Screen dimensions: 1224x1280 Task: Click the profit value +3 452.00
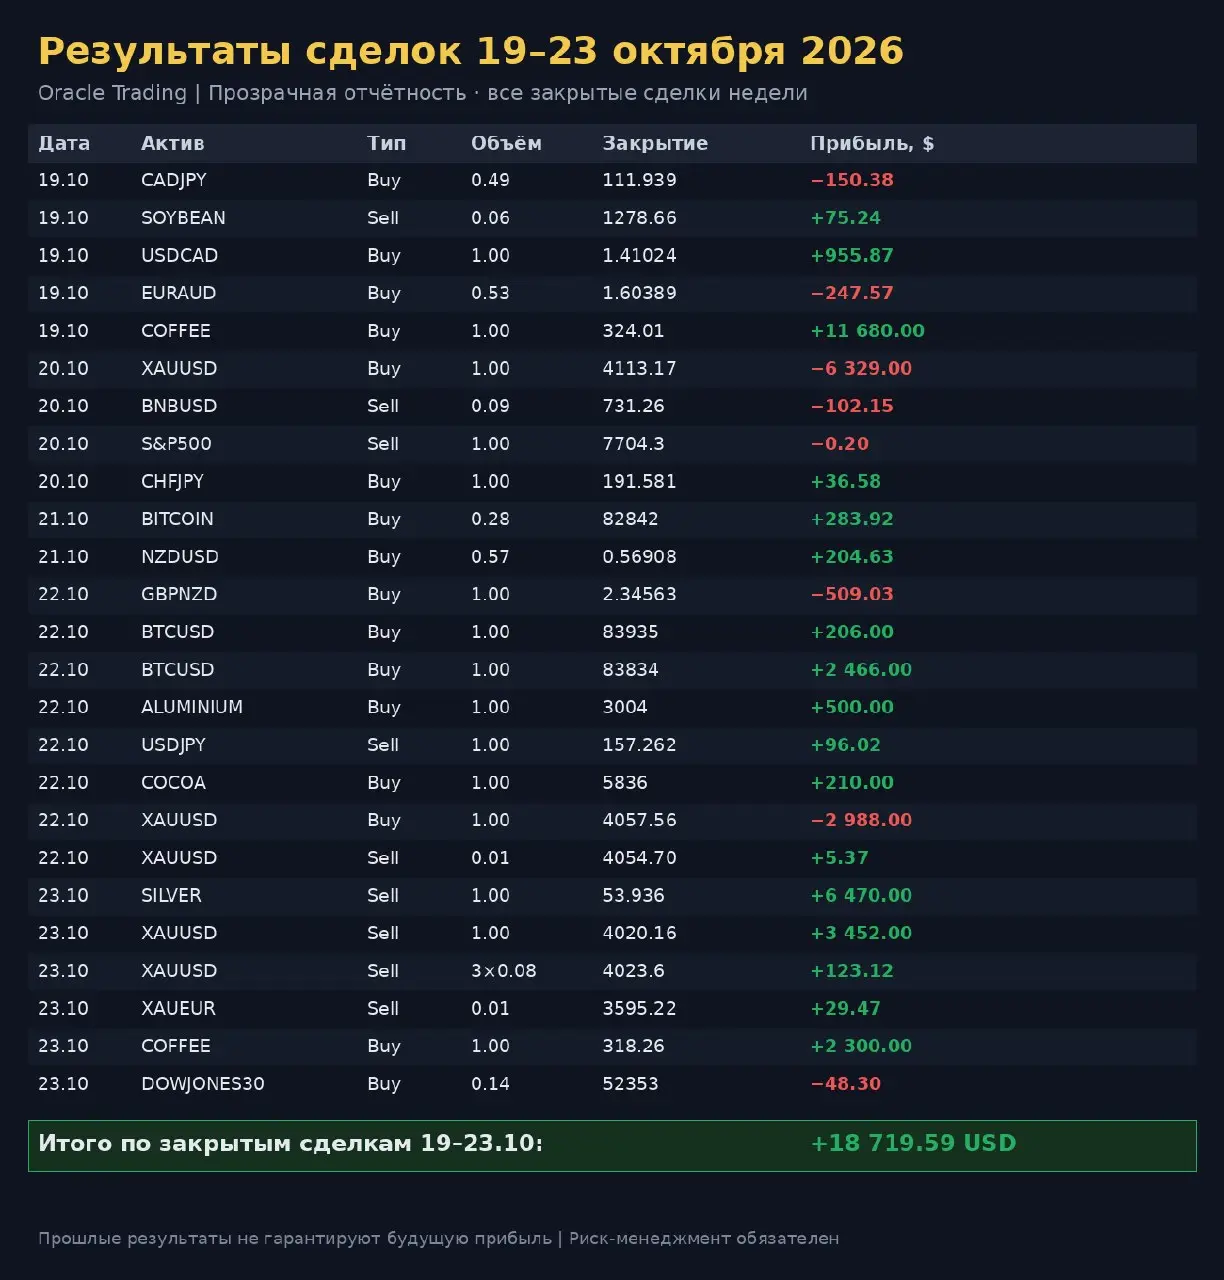point(861,933)
